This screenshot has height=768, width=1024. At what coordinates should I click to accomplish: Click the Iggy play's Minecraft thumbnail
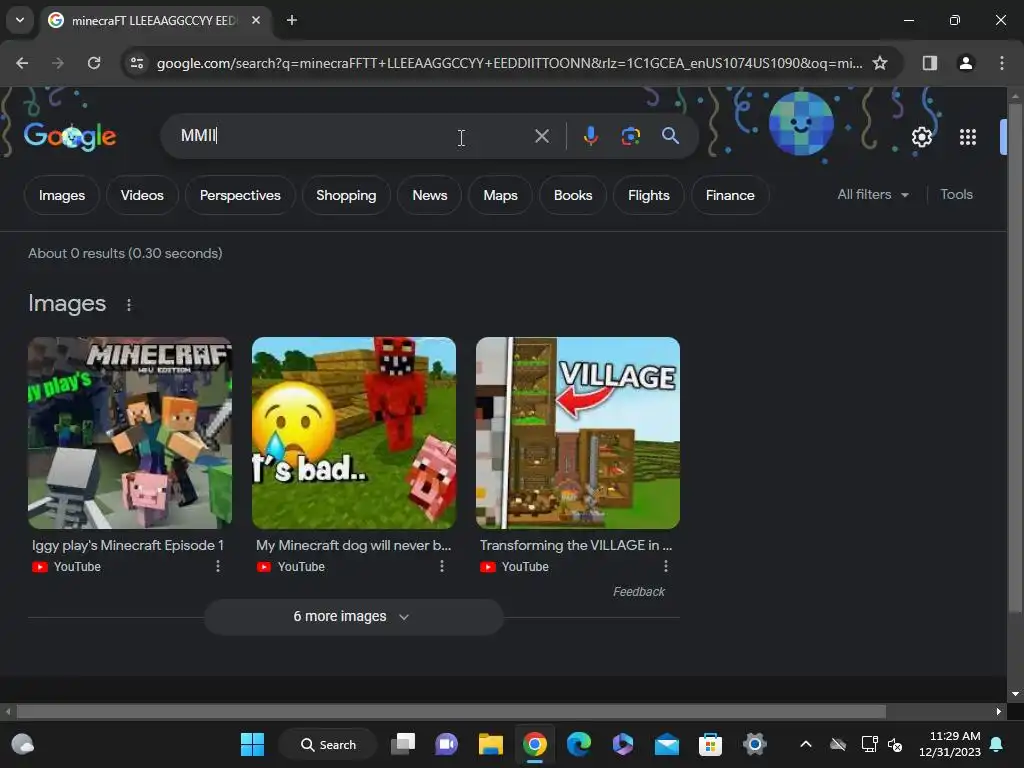(130, 433)
